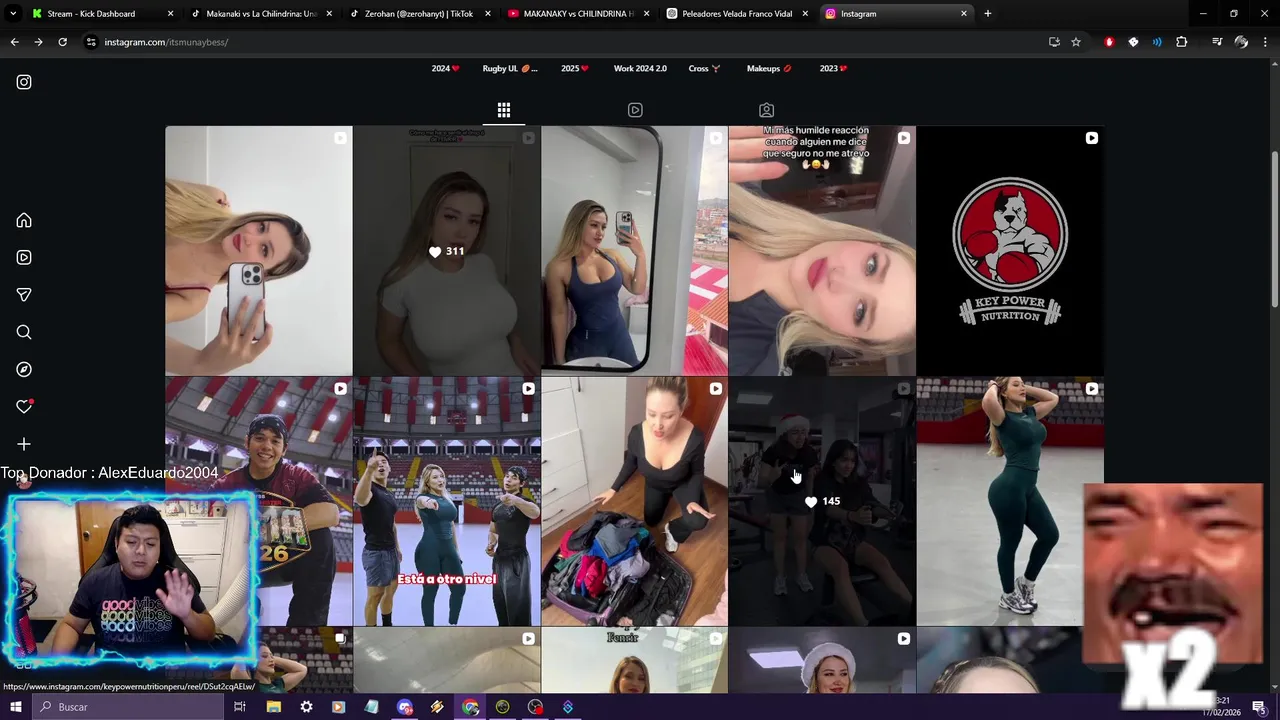Open Instagram home from sidebar house icon
1280x720 pixels.
point(24,220)
